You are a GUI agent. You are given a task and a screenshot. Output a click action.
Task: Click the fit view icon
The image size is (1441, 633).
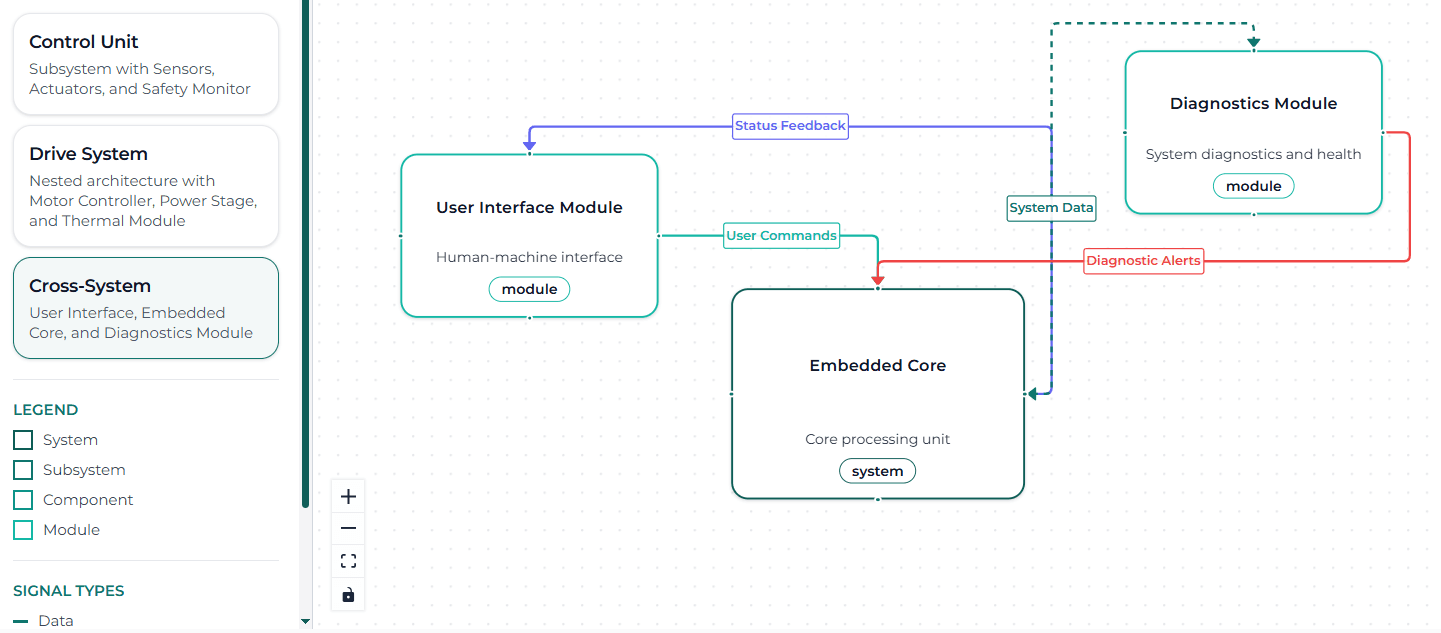[x=348, y=562]
